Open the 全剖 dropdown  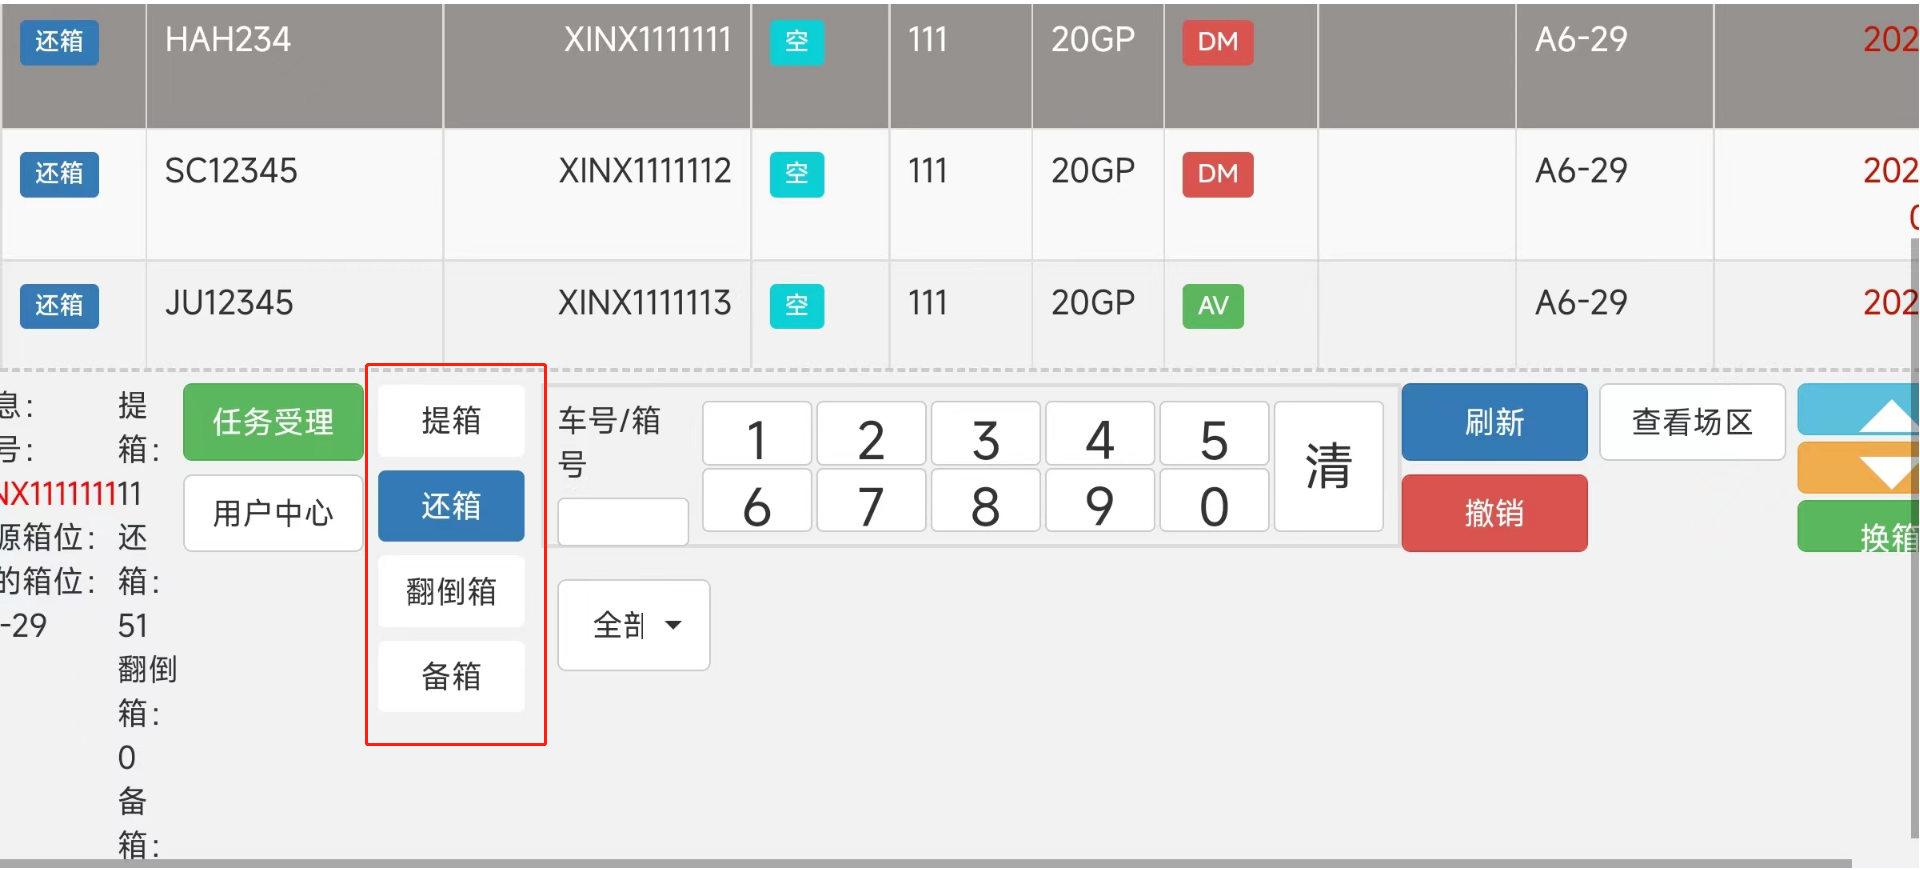pyautogui.click(x=634, y=626)
